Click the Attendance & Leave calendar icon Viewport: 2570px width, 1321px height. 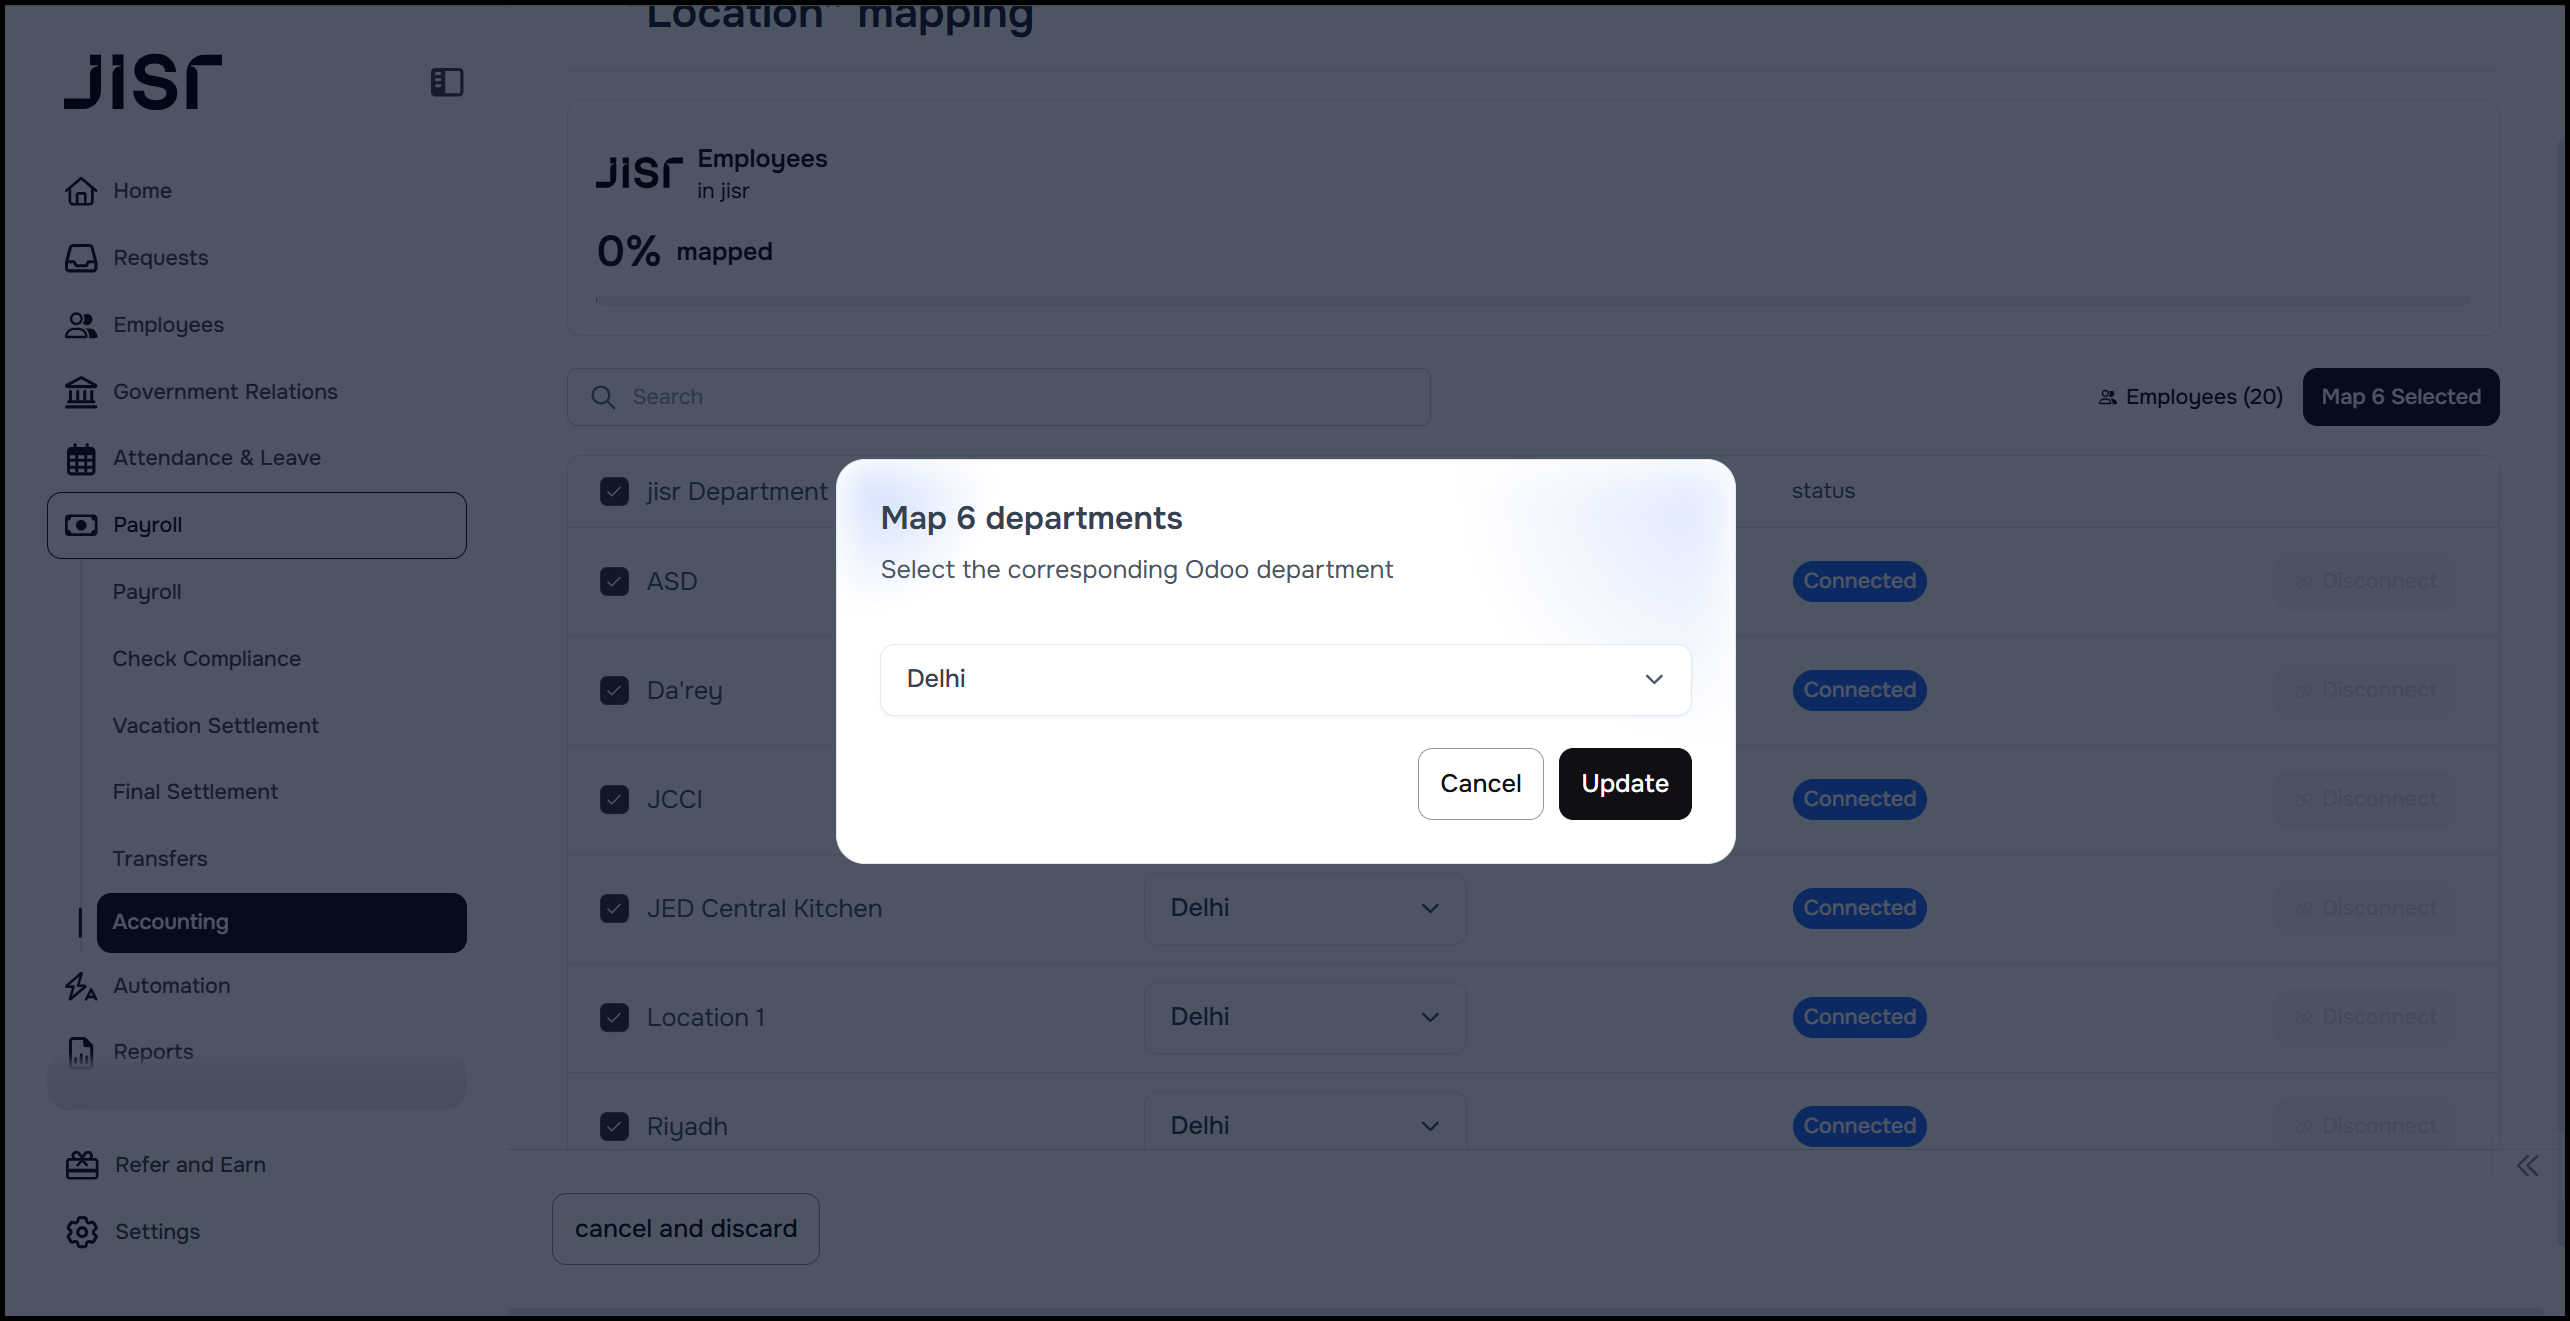tap(81, 459)
